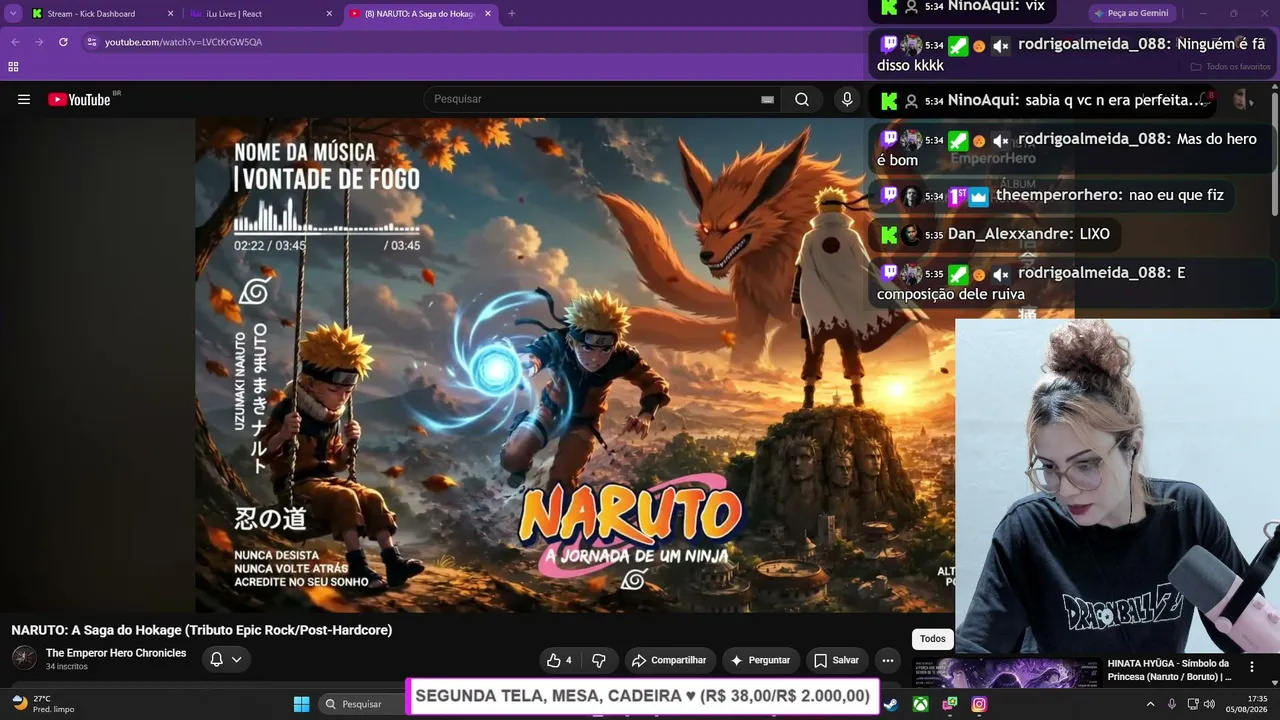This screenshot has width=1280, height=720.
Task: Expand the subscription notification bell dropdown
Action: 226,659
